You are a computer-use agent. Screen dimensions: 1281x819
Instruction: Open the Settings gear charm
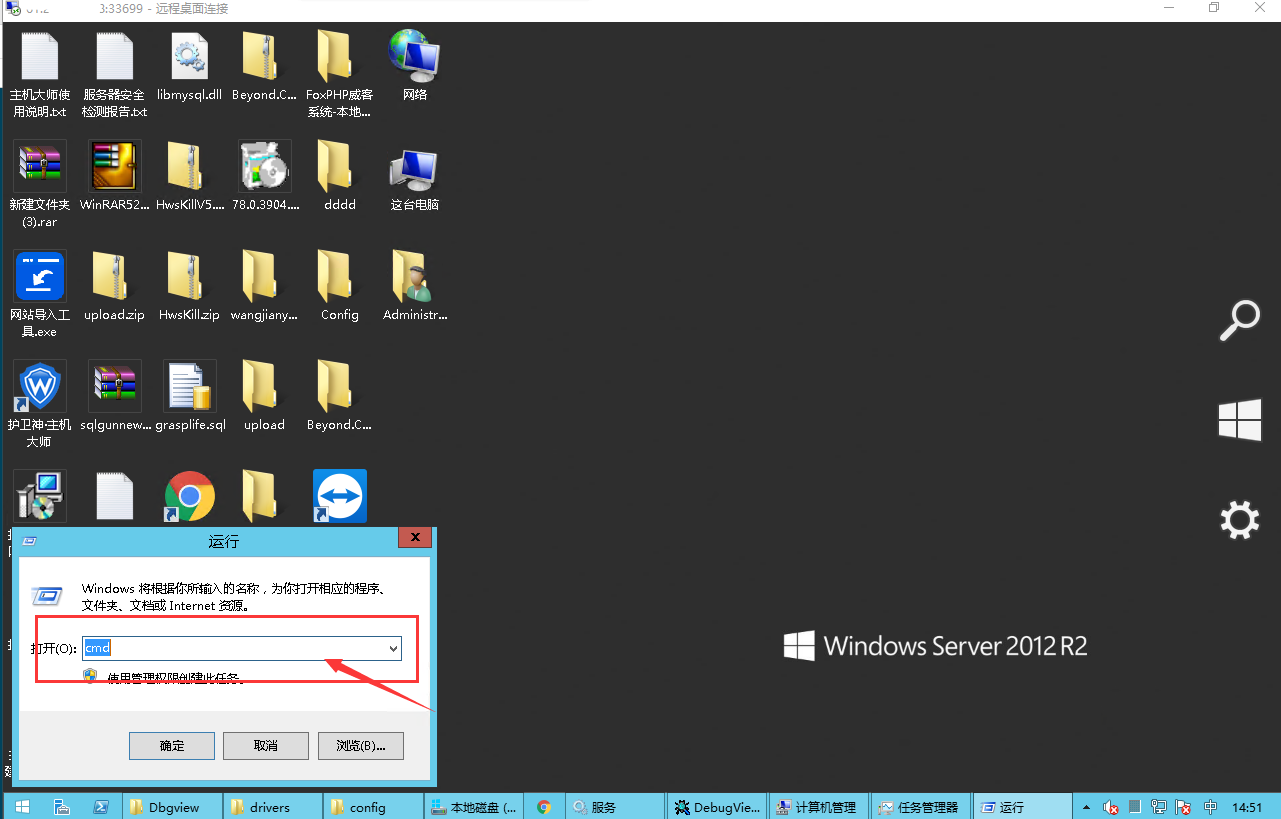1240,521
